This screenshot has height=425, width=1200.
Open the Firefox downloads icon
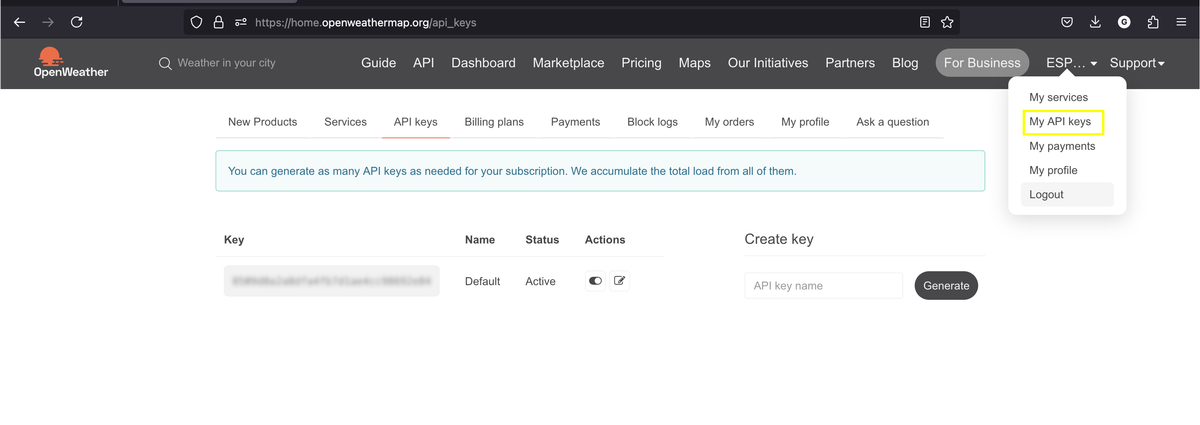[1096, 21]
